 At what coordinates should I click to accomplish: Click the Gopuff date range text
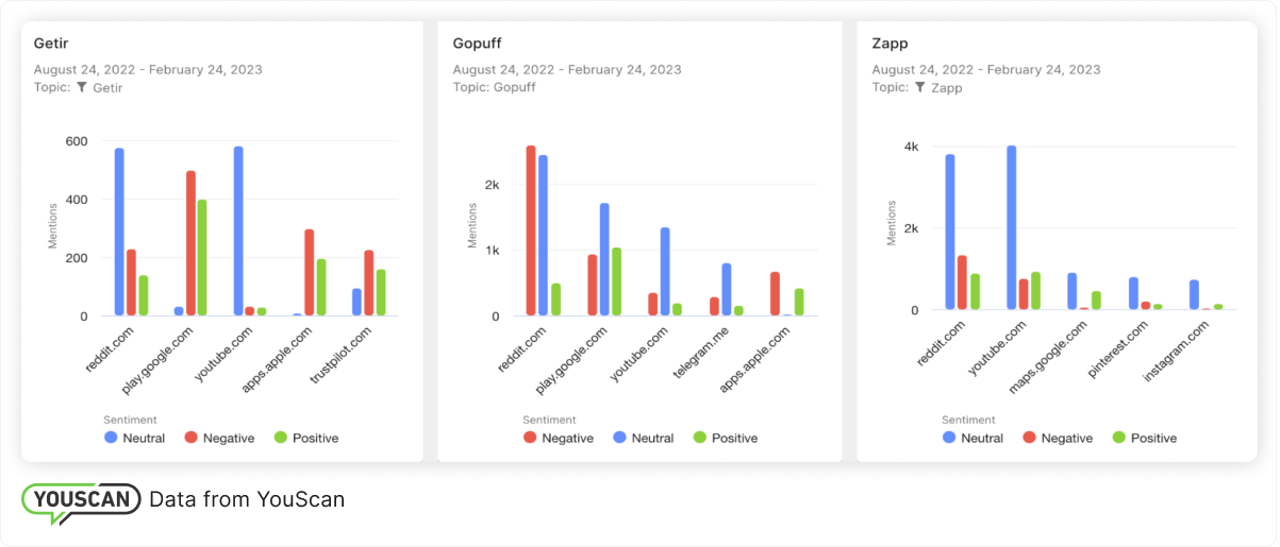pos(567,70)
